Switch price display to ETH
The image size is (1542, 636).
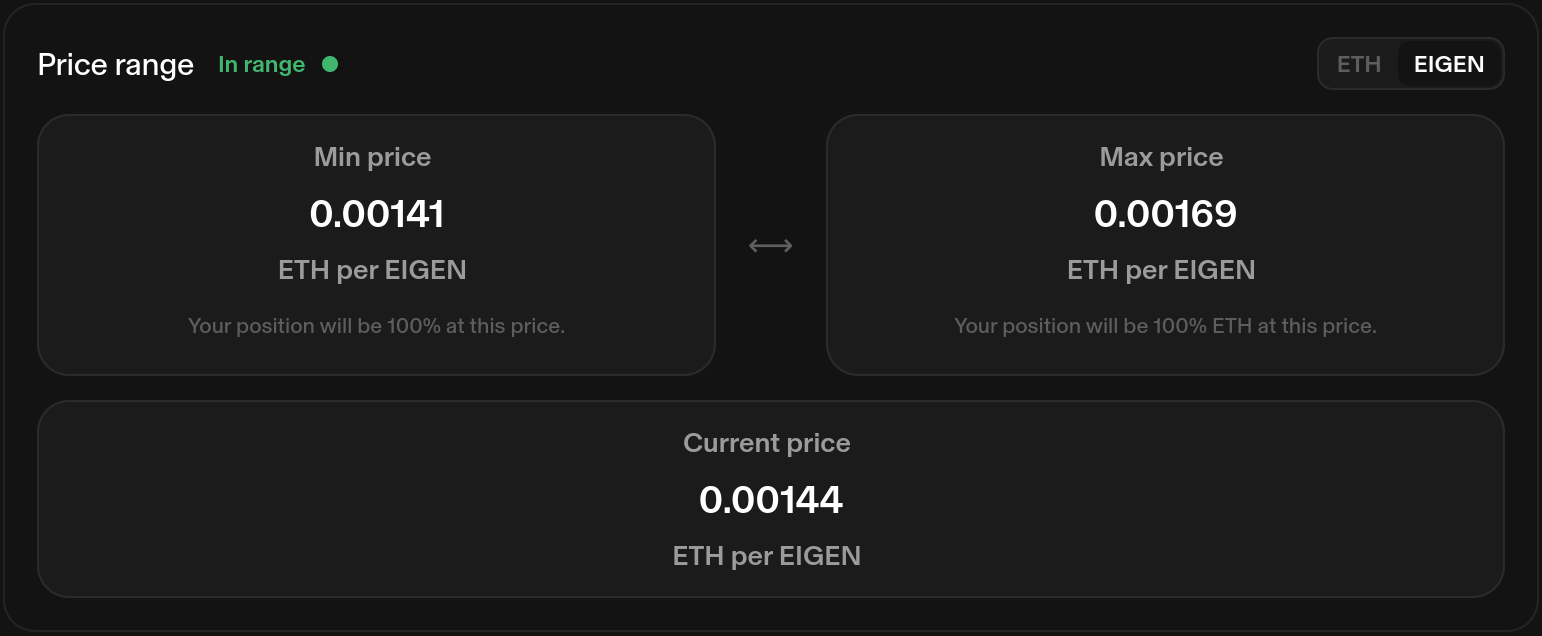click(1358, 65)
